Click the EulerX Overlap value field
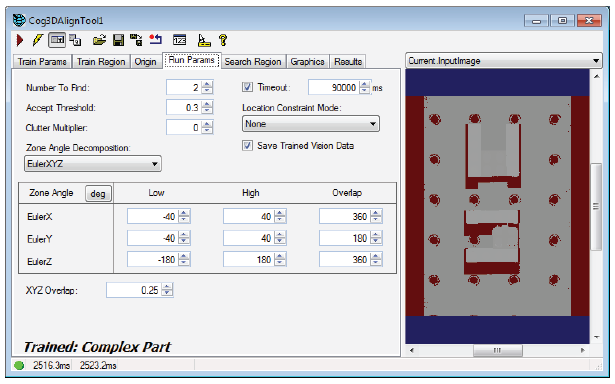The width and height of the screenshot is (615, 384). tap(345, 217)
